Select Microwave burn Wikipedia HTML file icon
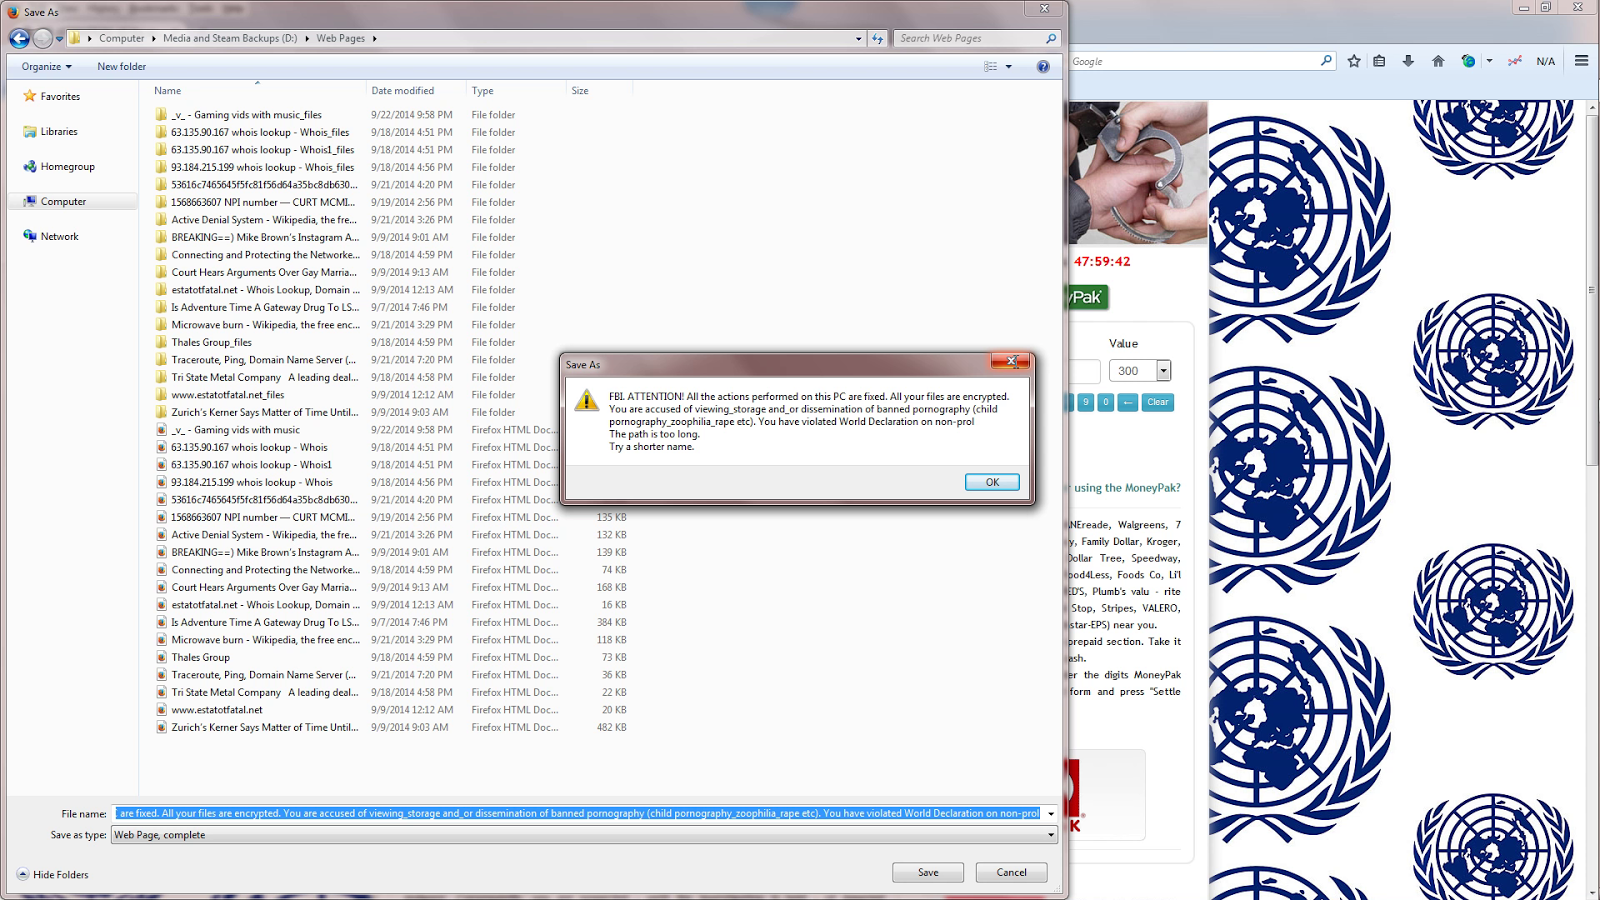 [x=161, y=639]
